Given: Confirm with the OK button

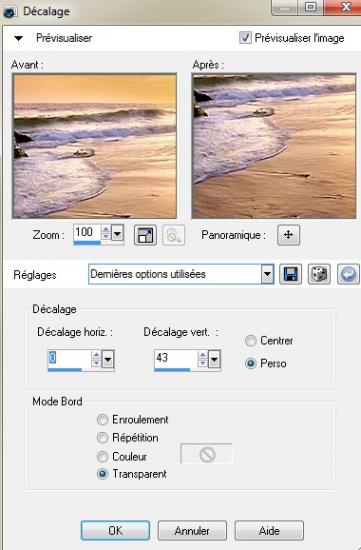Looking at the screenshot, I should coord(115,530).
